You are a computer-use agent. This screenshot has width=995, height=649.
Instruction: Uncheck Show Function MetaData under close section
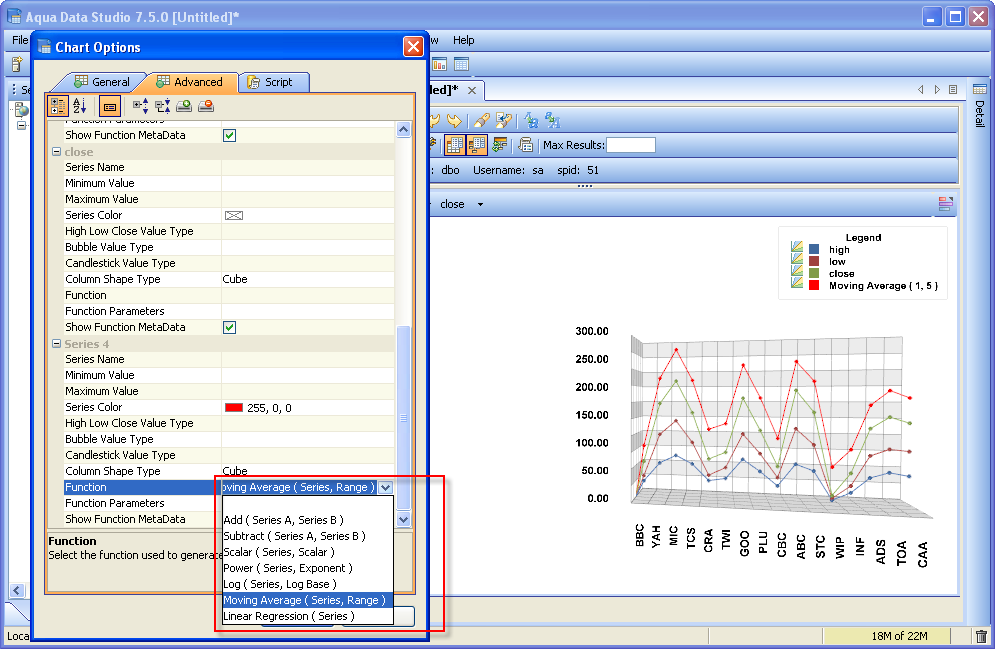click(x=230, y=327)
